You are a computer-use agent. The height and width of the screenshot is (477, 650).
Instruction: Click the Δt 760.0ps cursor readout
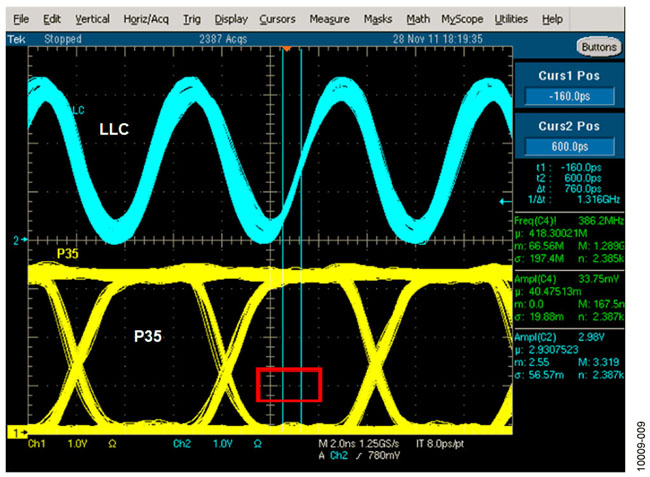(569, 189)
